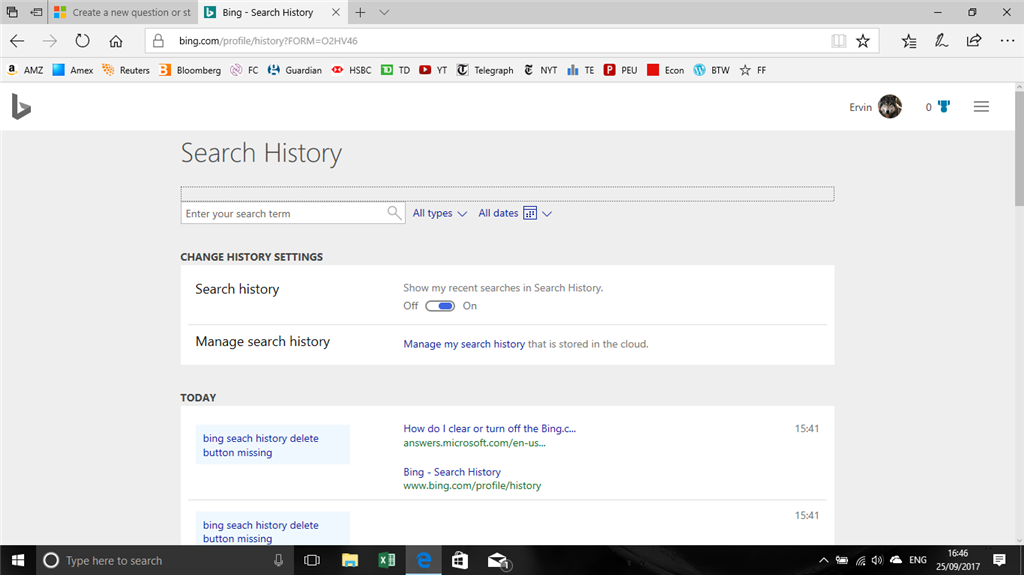Refresh the page
Viewport: 1024px width, 575px height.
(82, 41)
